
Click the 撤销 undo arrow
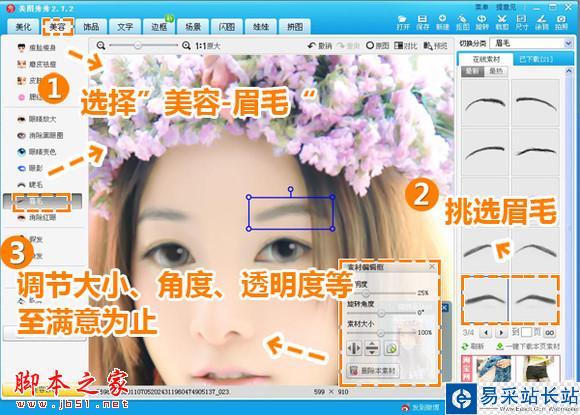click(320, 46)
